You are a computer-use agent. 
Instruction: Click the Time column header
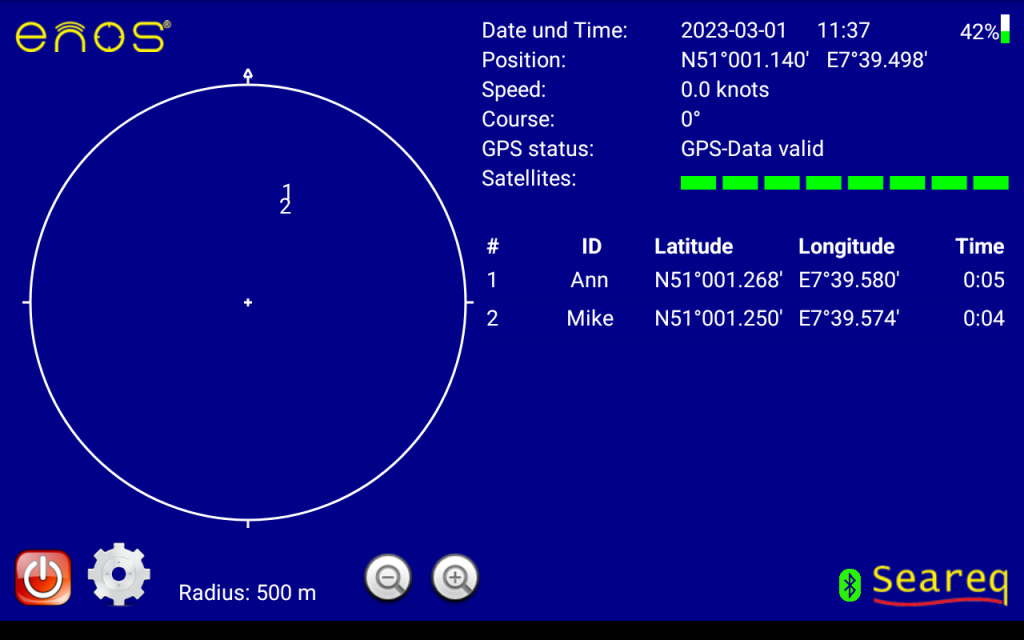[979, 246]
